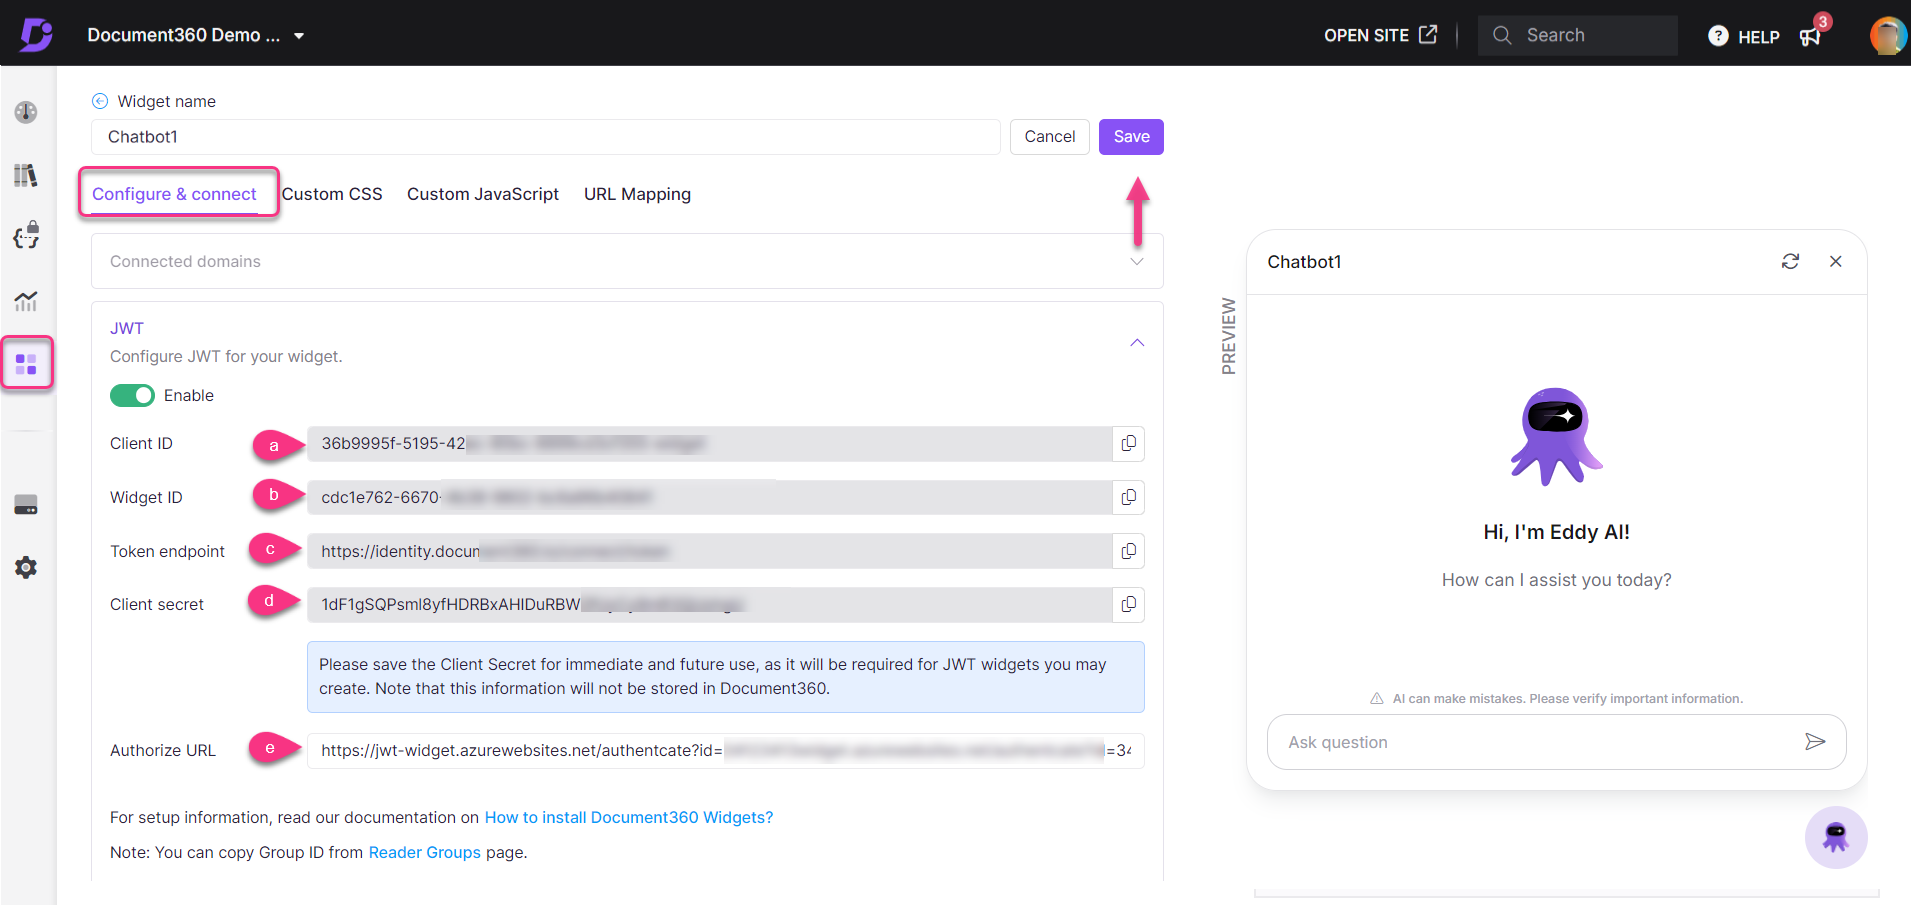Image resolution: width=1911 pixels, height=905 pixels.
Task: Open the Settings gear icon in sidebar
Action: point(26,568)
